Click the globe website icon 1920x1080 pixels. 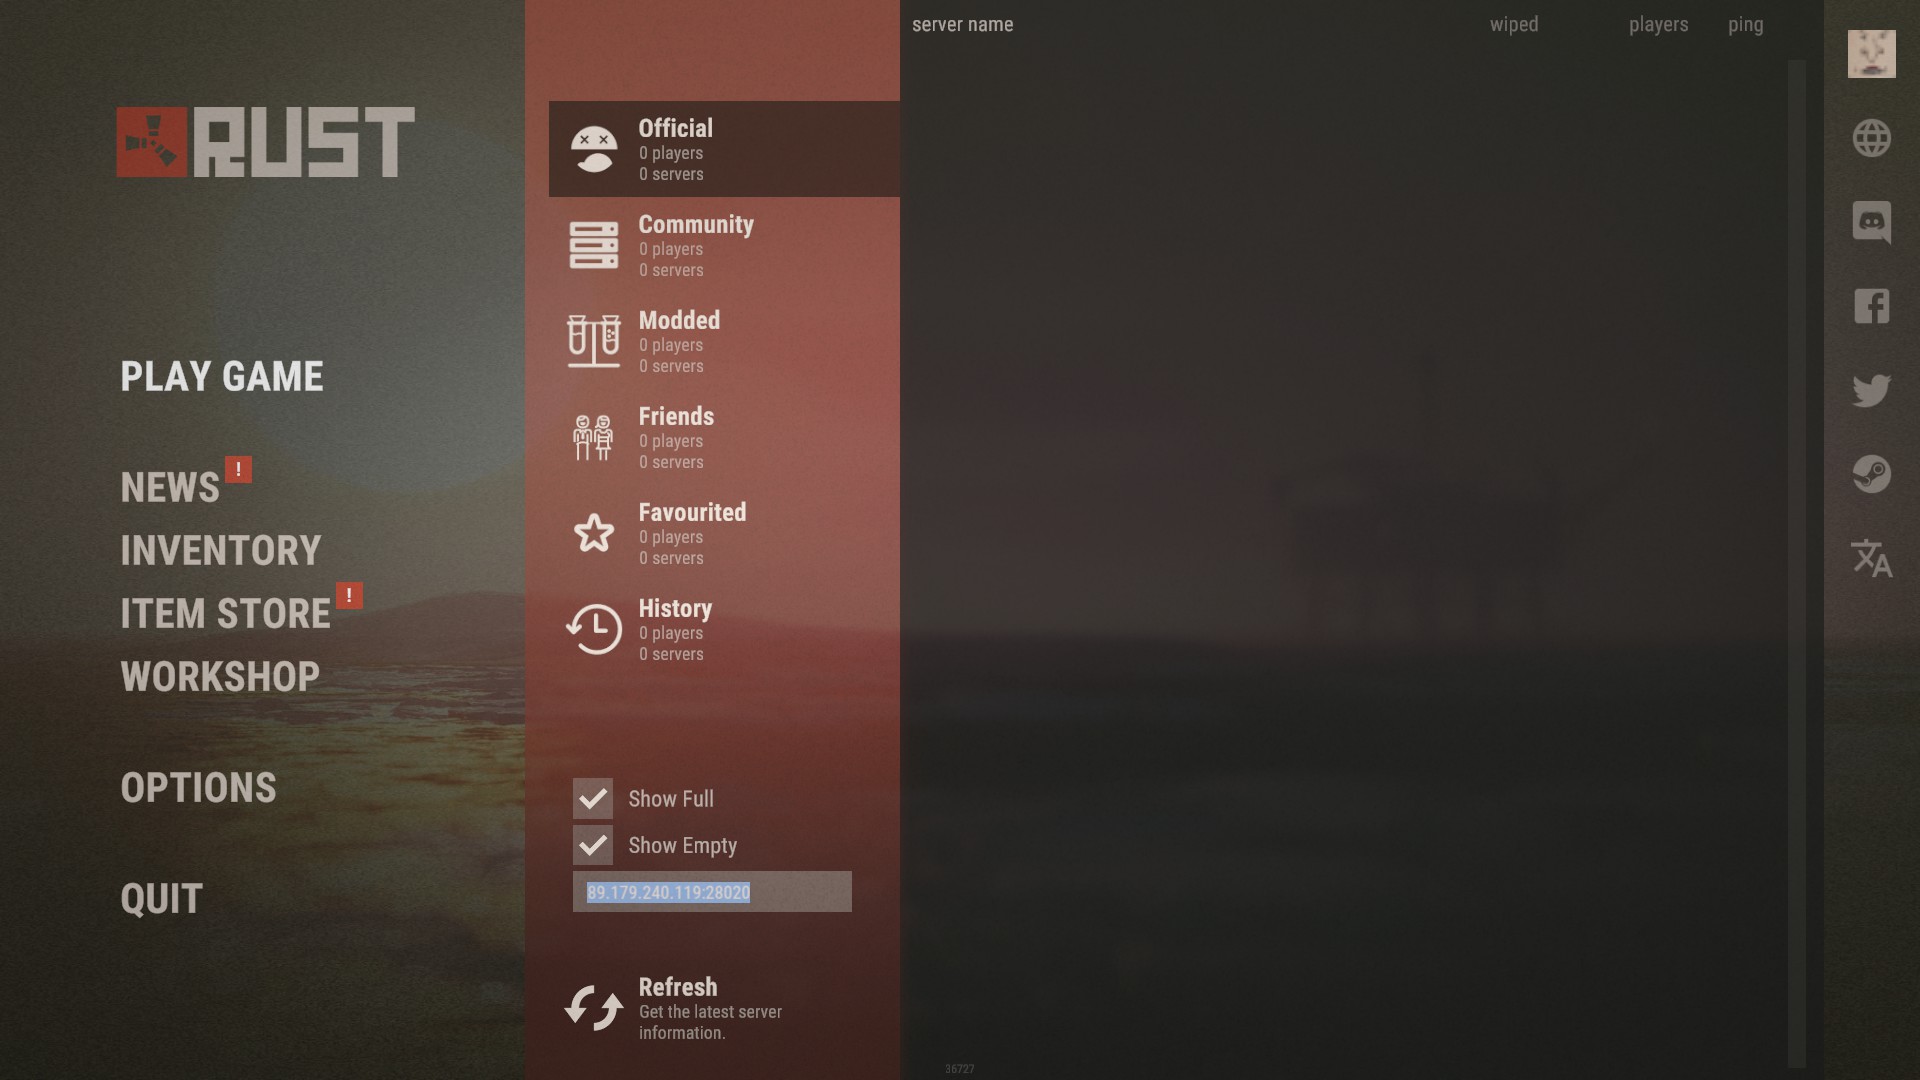point(1871,138)
